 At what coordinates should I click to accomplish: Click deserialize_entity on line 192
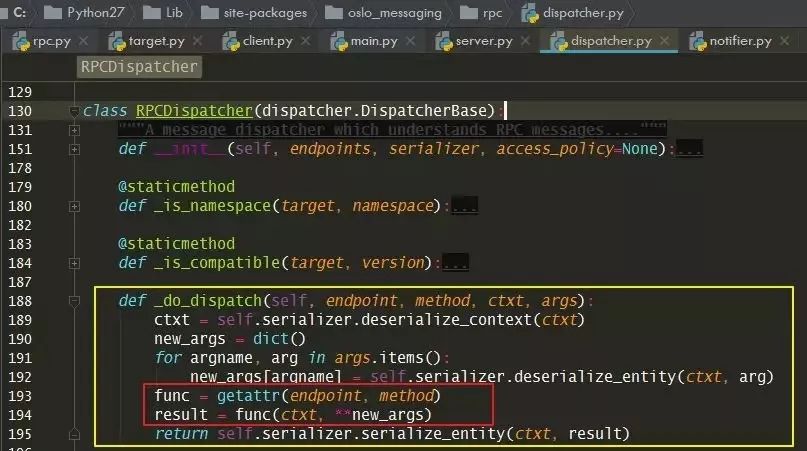[594, 377]
